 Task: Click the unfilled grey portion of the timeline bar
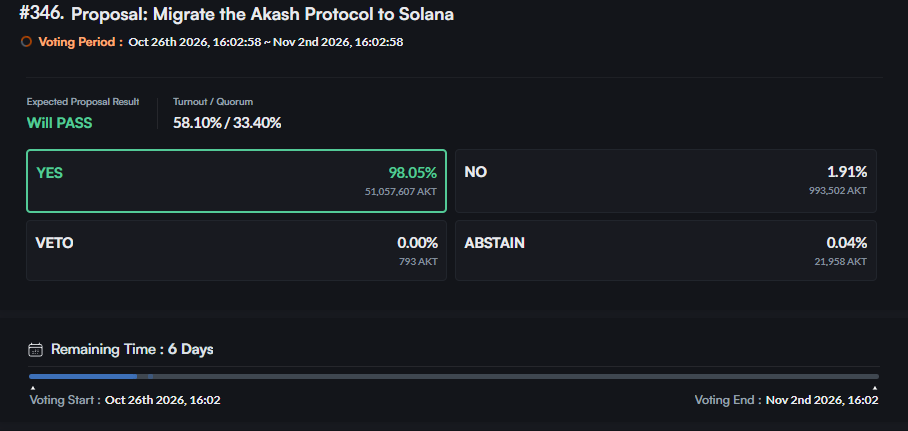pos(515,377)
